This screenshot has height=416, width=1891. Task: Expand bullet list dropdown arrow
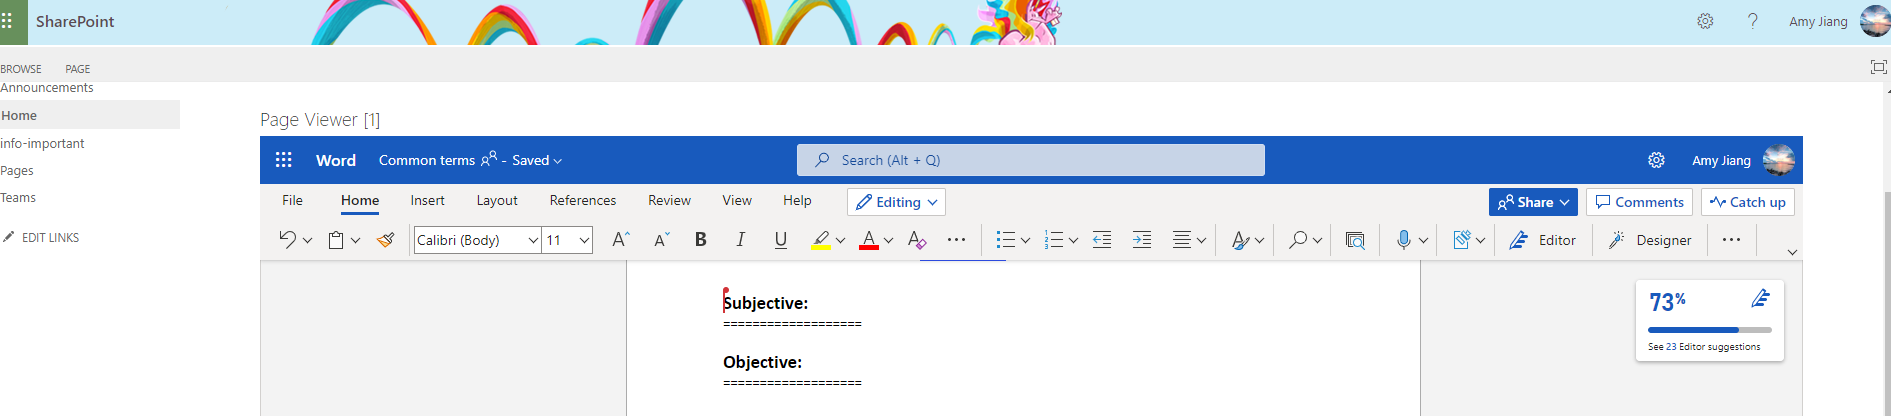[x=1025, y=241]
